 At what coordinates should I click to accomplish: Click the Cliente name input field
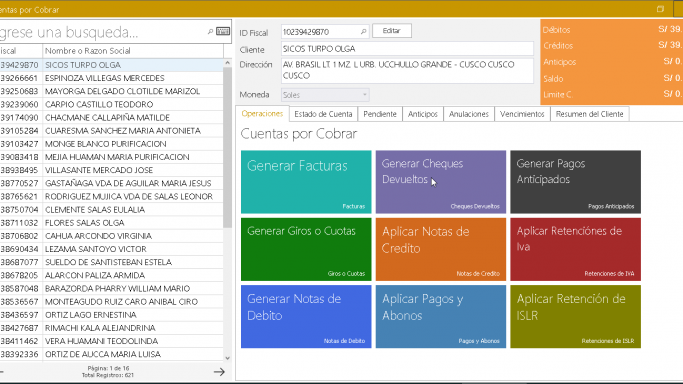(x=407, y=49)
